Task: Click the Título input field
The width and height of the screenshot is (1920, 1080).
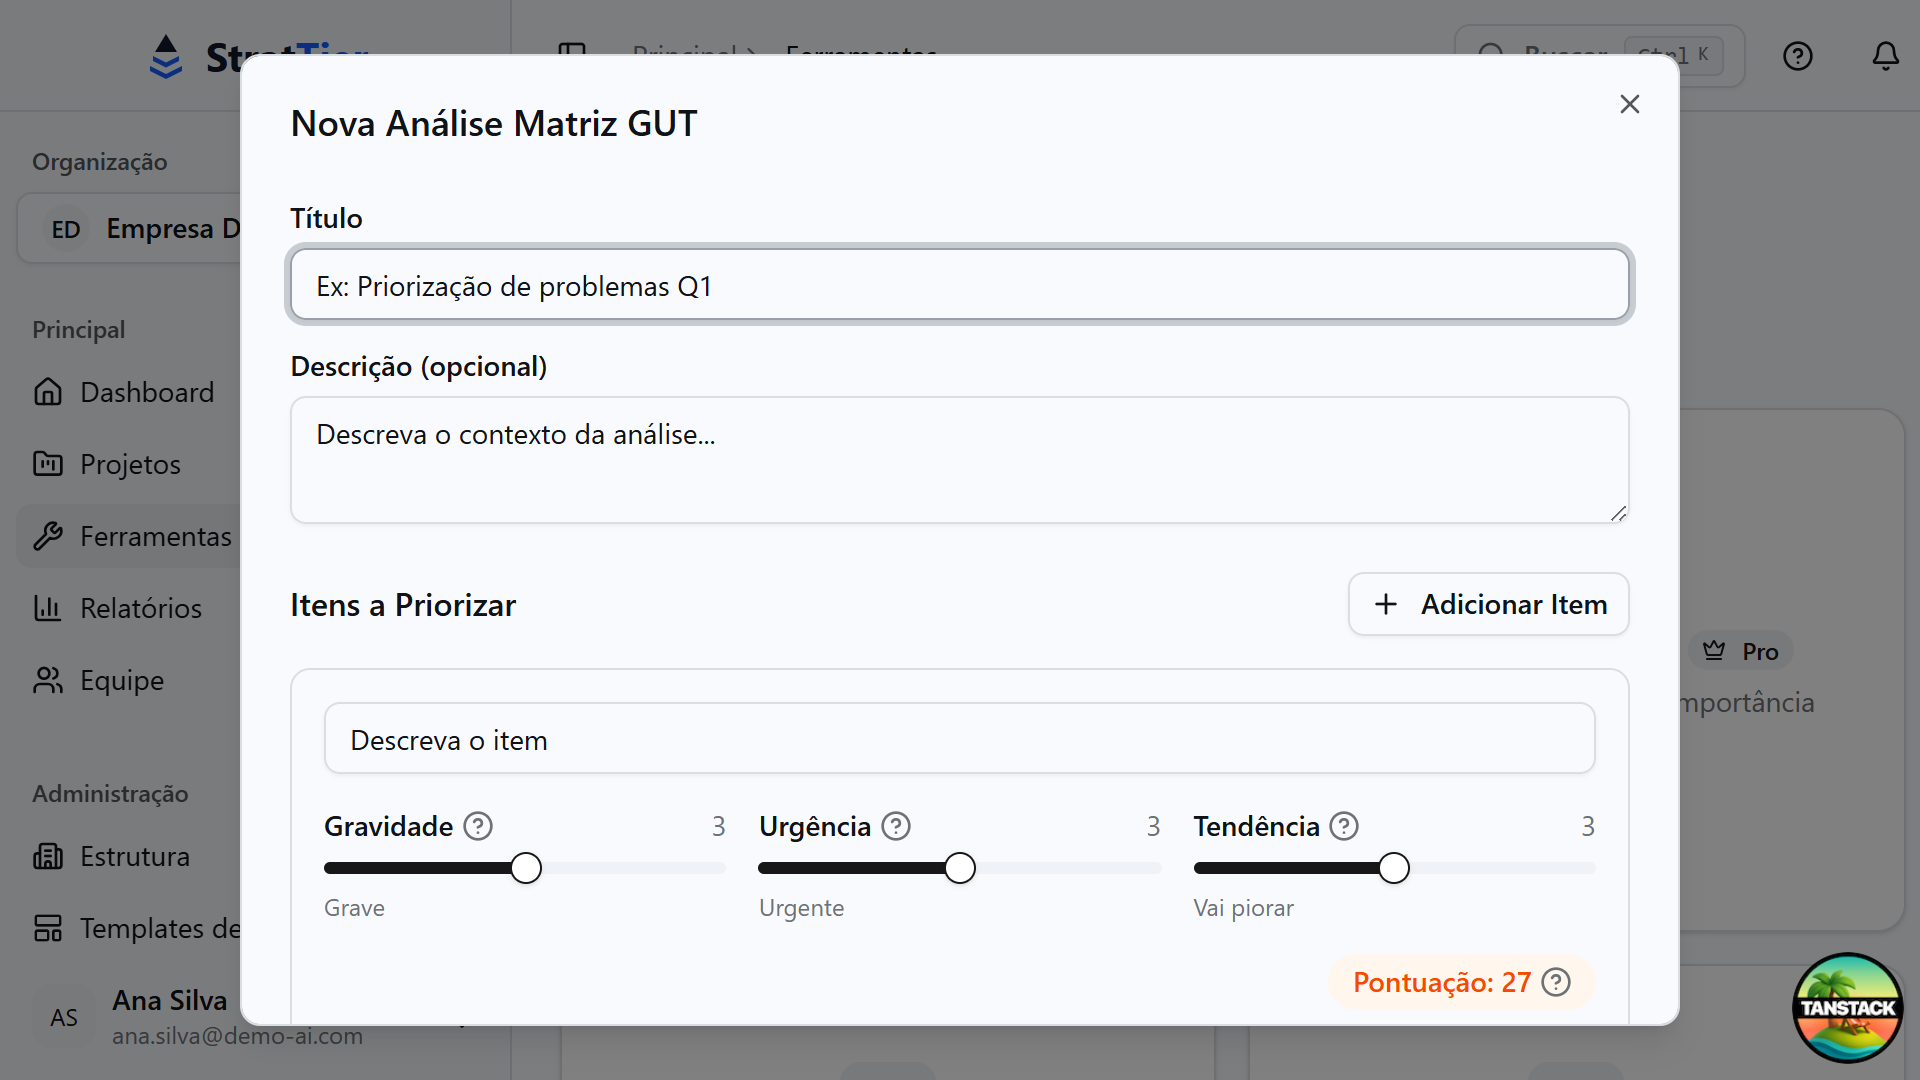Action: (x=959, y=285)
